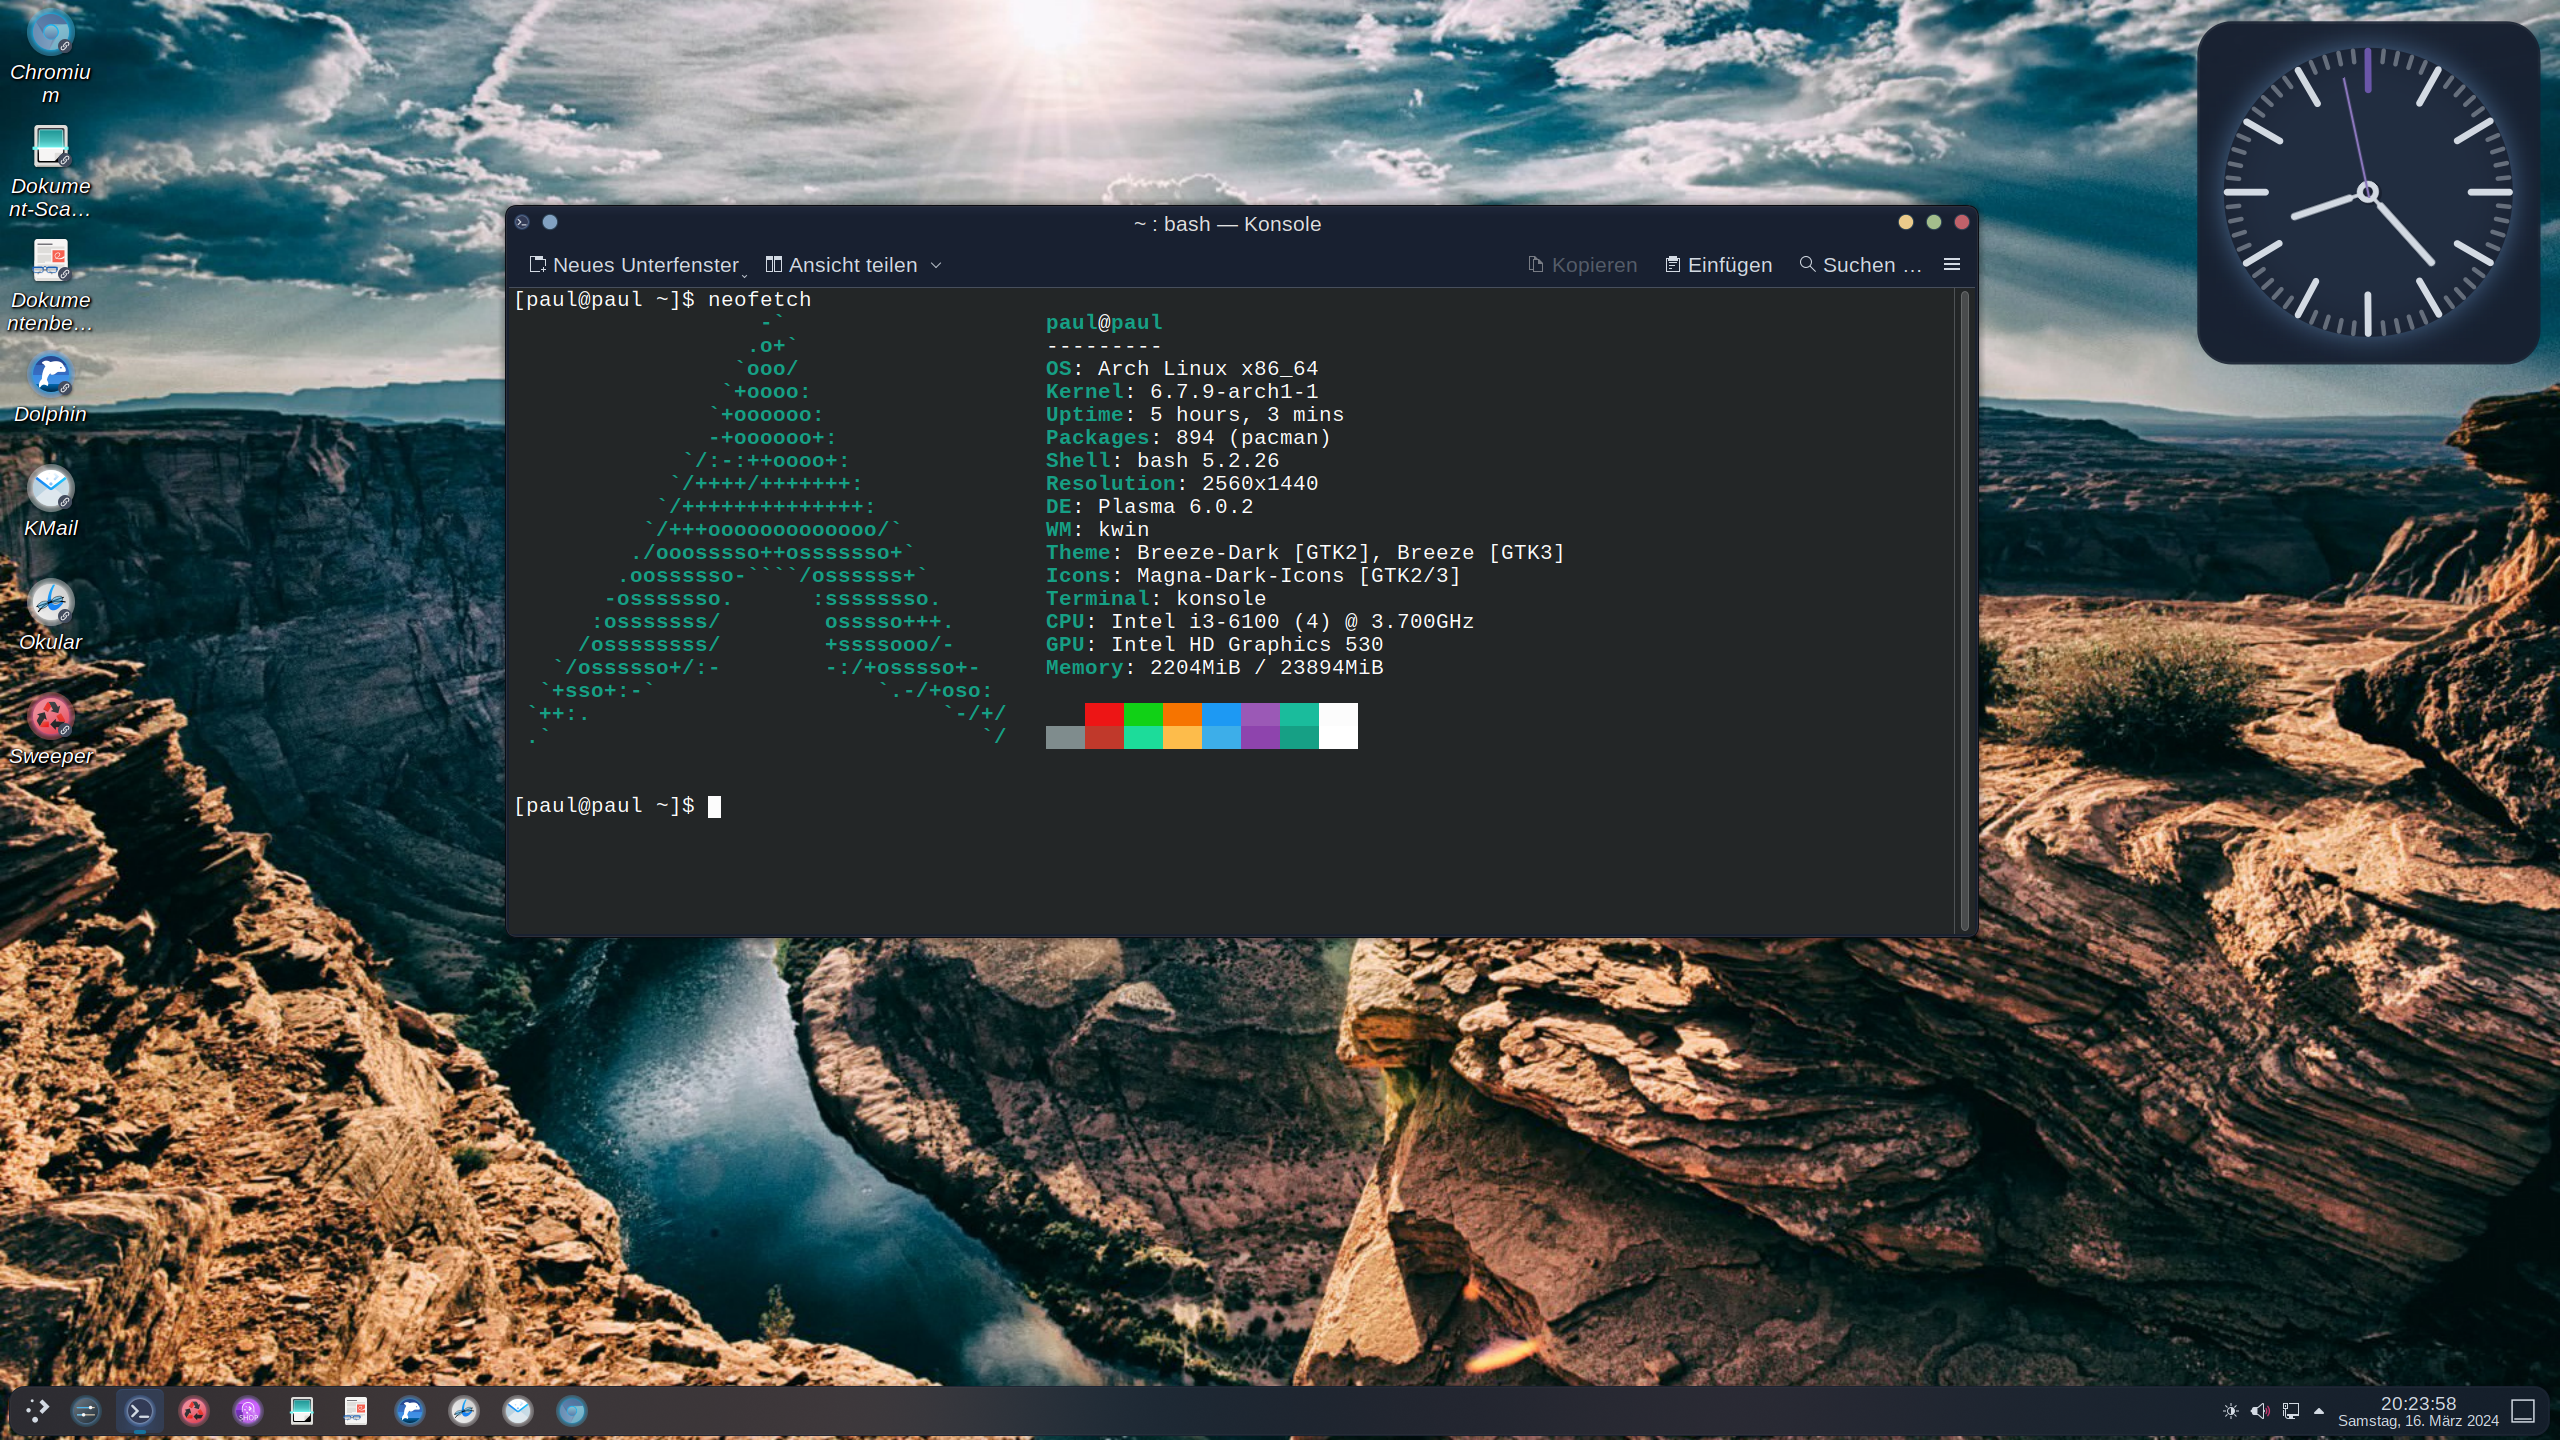Click the Einfügen paste button
The image size is (2560, 1440).
tap(1718, 265)
